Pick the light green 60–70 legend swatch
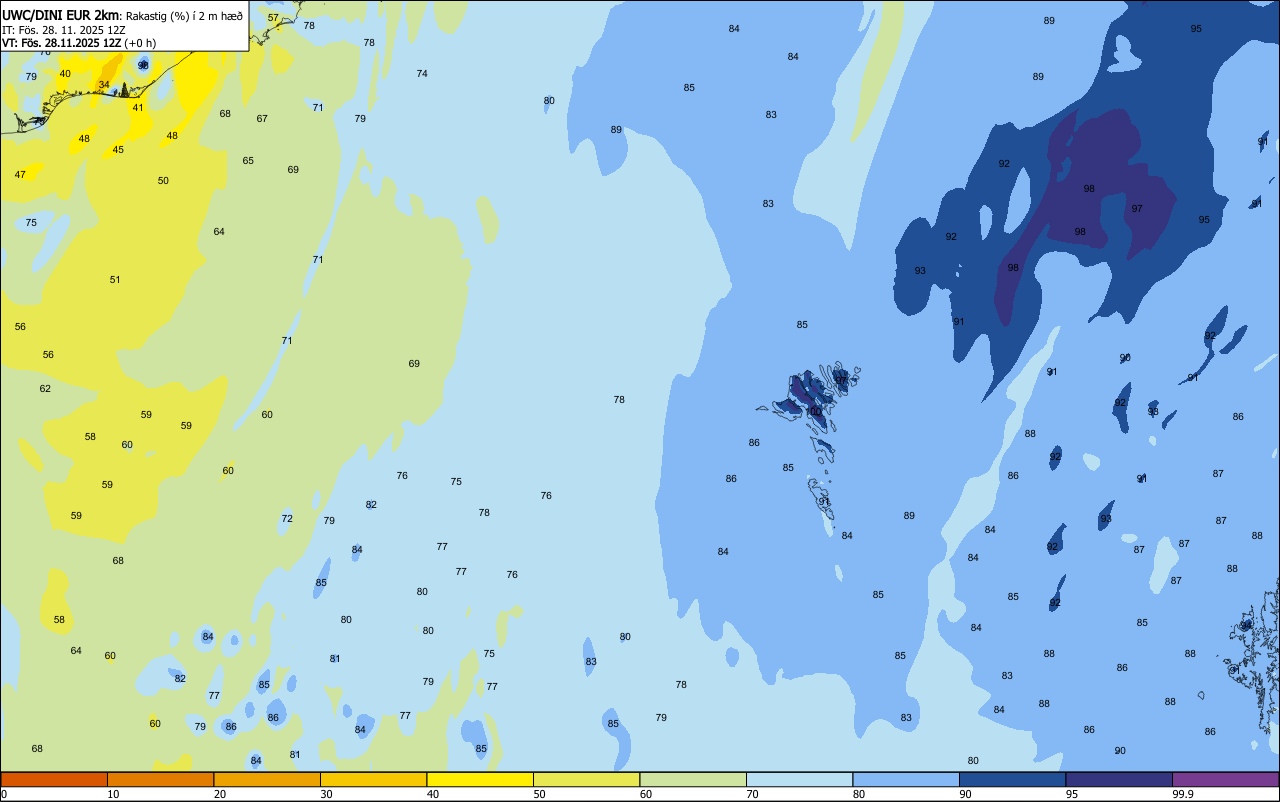The image size is (1280, 802). click(x=693, y=779)
